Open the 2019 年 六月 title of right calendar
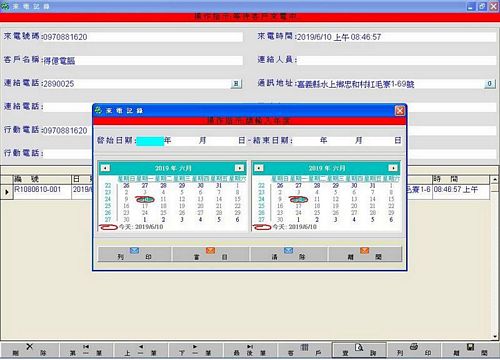500x360 pixels. point(327,168)
